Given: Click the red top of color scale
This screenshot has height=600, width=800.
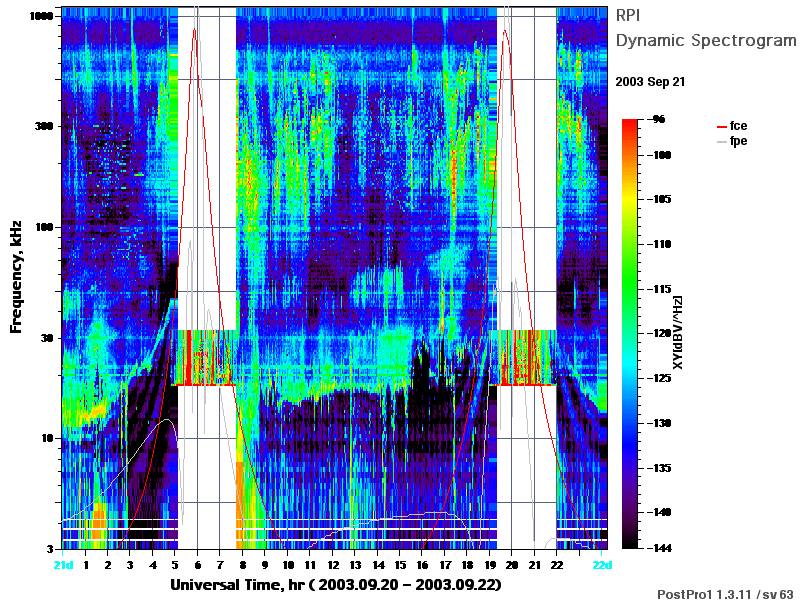Looking at the screenshot, I should (630, 123).
